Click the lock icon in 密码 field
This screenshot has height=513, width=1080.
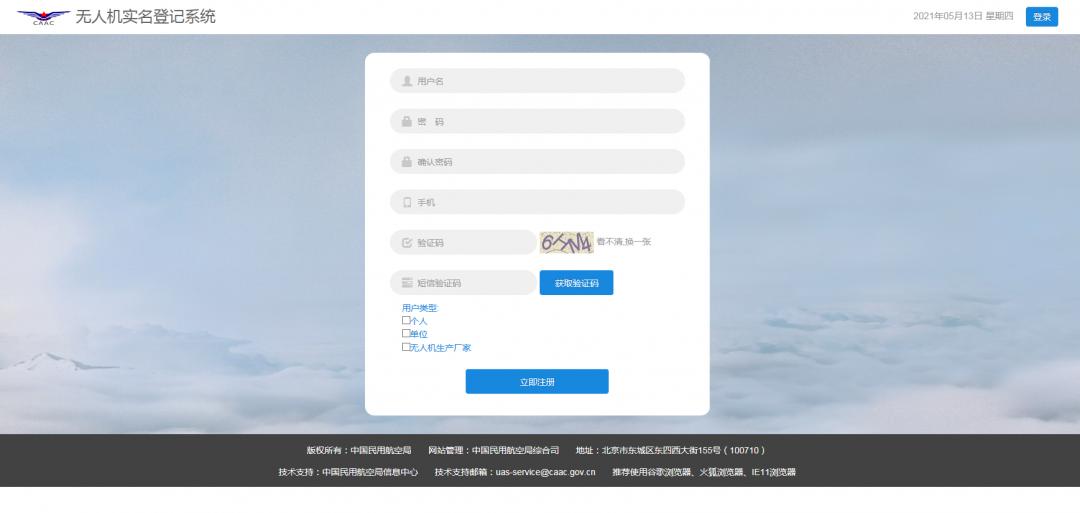click(x=407, y=121)
